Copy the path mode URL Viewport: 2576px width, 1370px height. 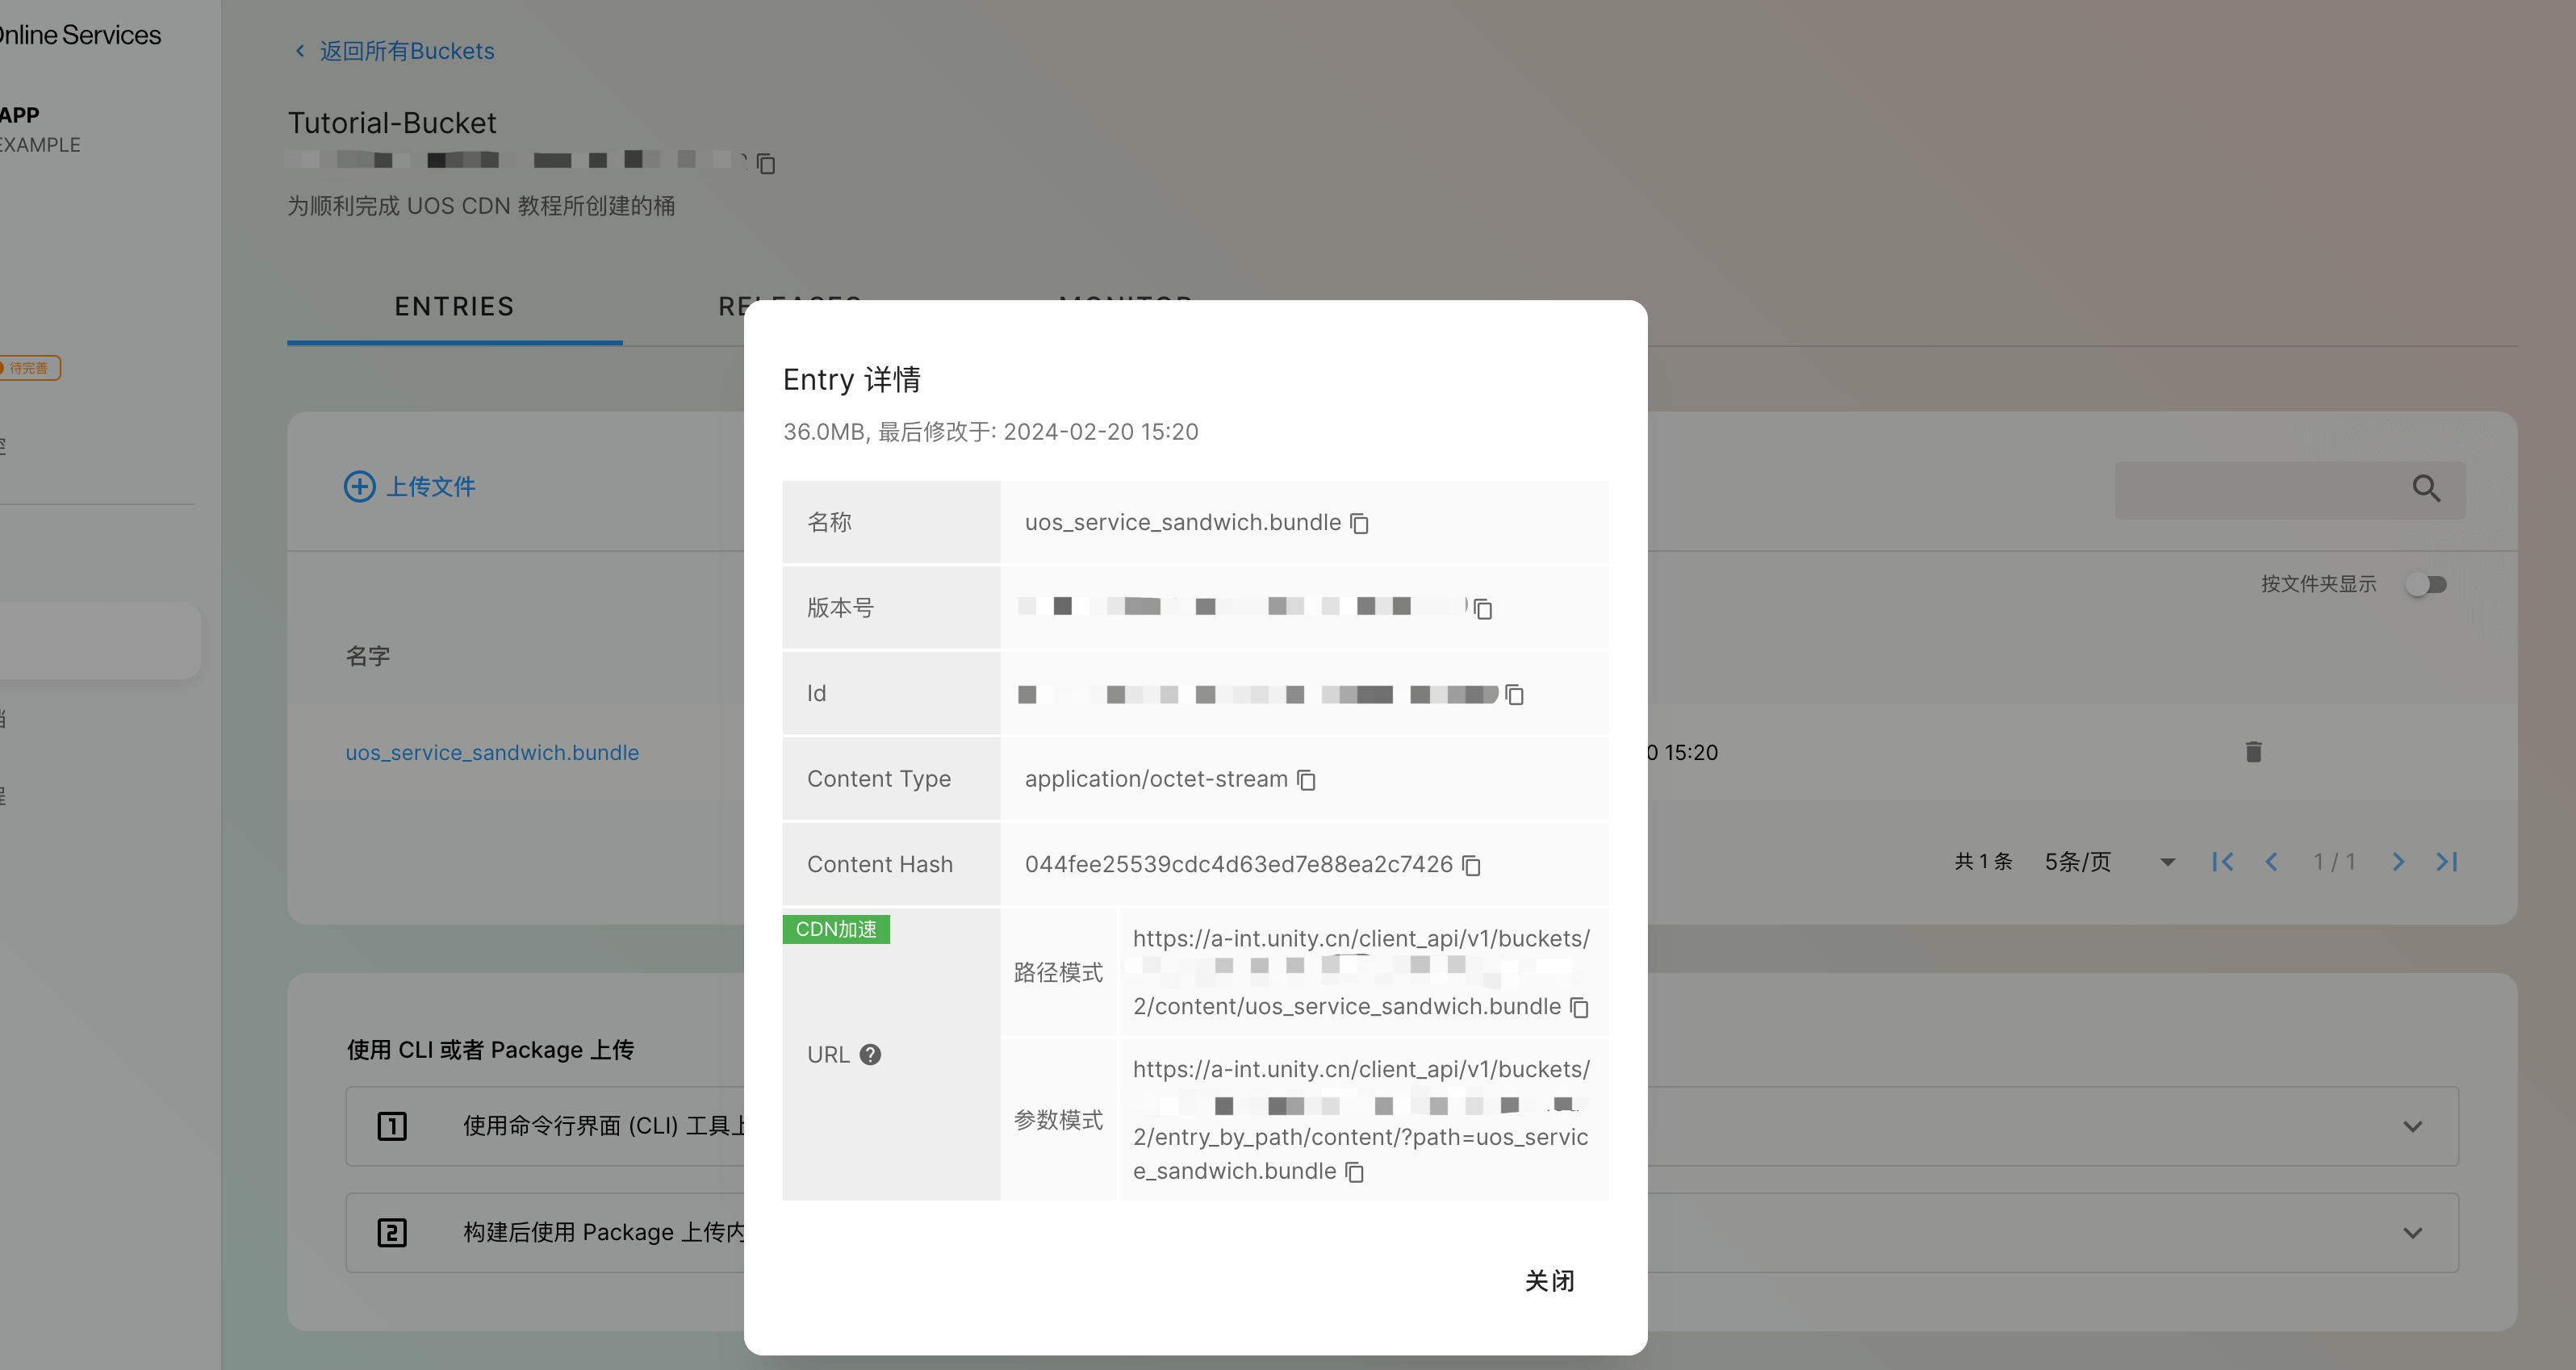[1579, 1007]
